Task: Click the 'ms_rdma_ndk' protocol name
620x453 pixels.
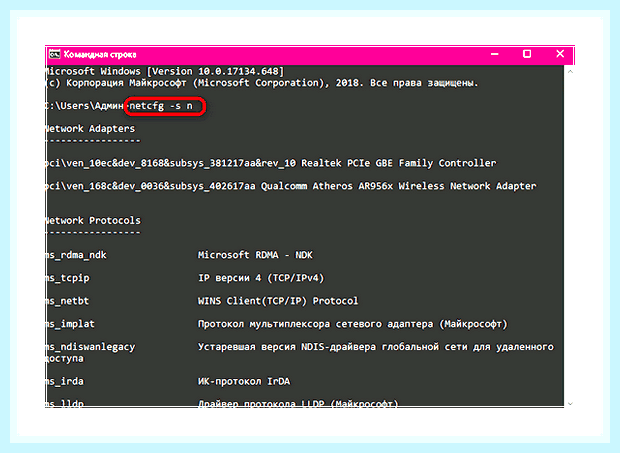Action: point(76,255)
